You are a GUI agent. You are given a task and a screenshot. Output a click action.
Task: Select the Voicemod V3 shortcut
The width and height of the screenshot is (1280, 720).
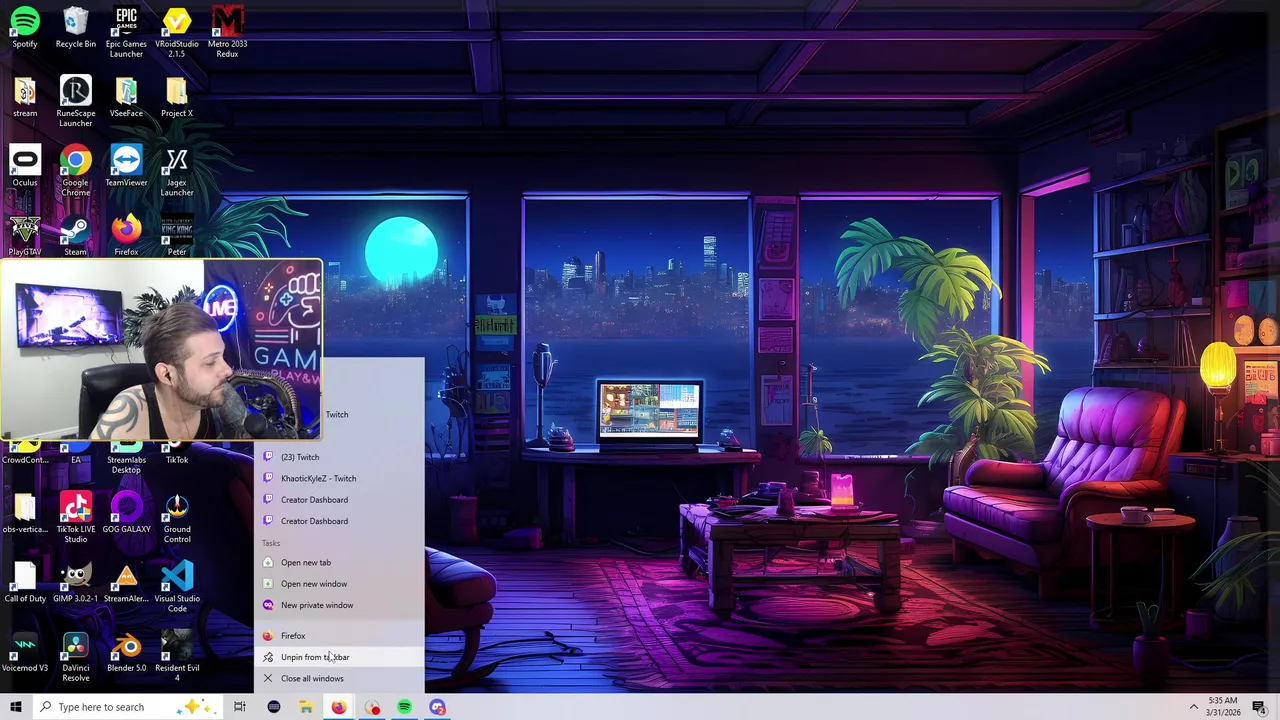pyautogui.click(x=25, y=651)
